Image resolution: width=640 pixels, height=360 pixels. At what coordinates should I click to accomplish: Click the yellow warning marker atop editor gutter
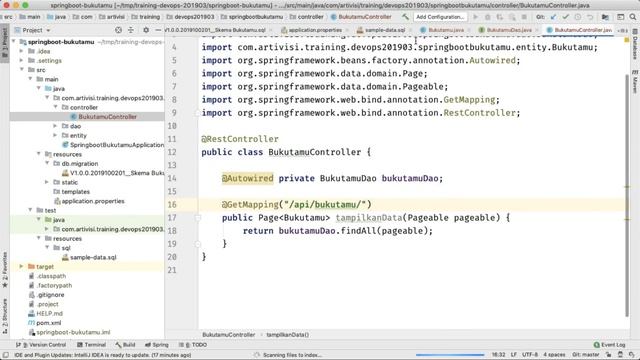point(627,40)
